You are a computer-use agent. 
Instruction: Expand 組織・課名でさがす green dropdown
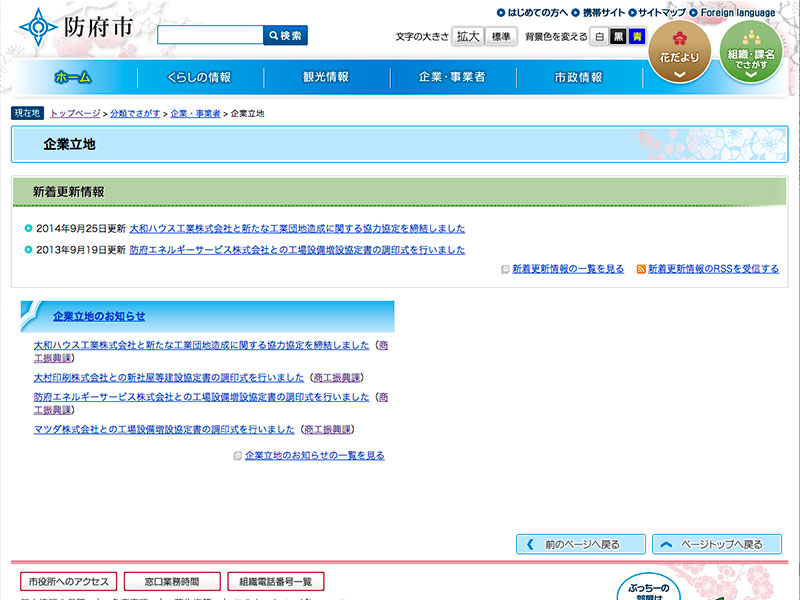[x=751, y=53]
